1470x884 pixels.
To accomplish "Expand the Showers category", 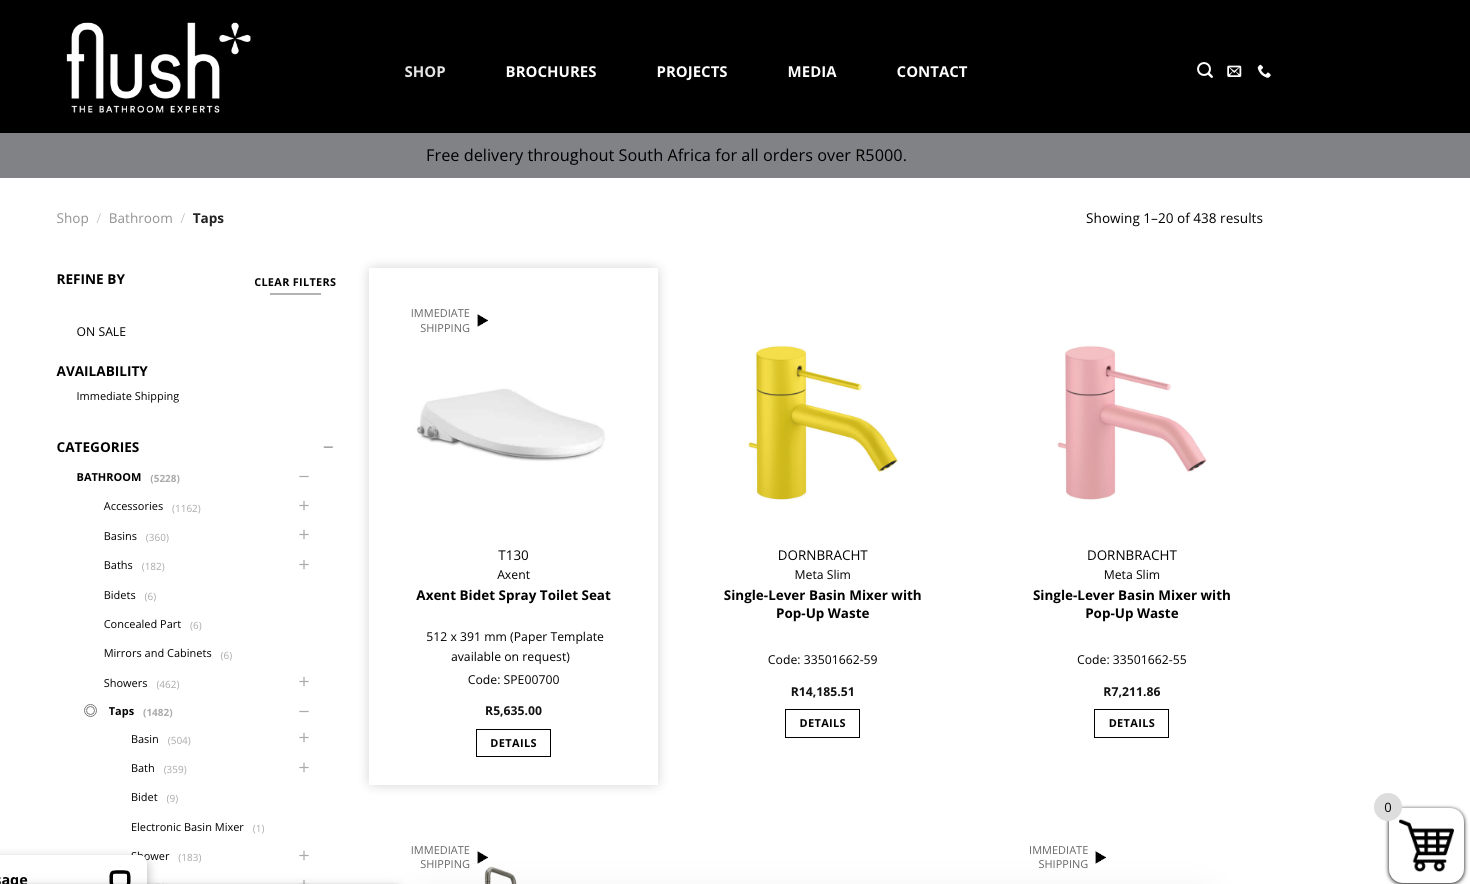I will tap(304, 682).
